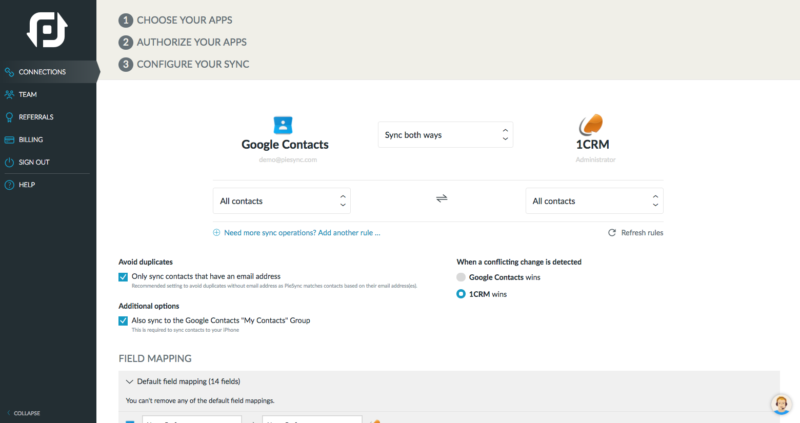Select 1CRM wins radio option
This screenshot has width=800, height=423.
(x=461, y=294)
